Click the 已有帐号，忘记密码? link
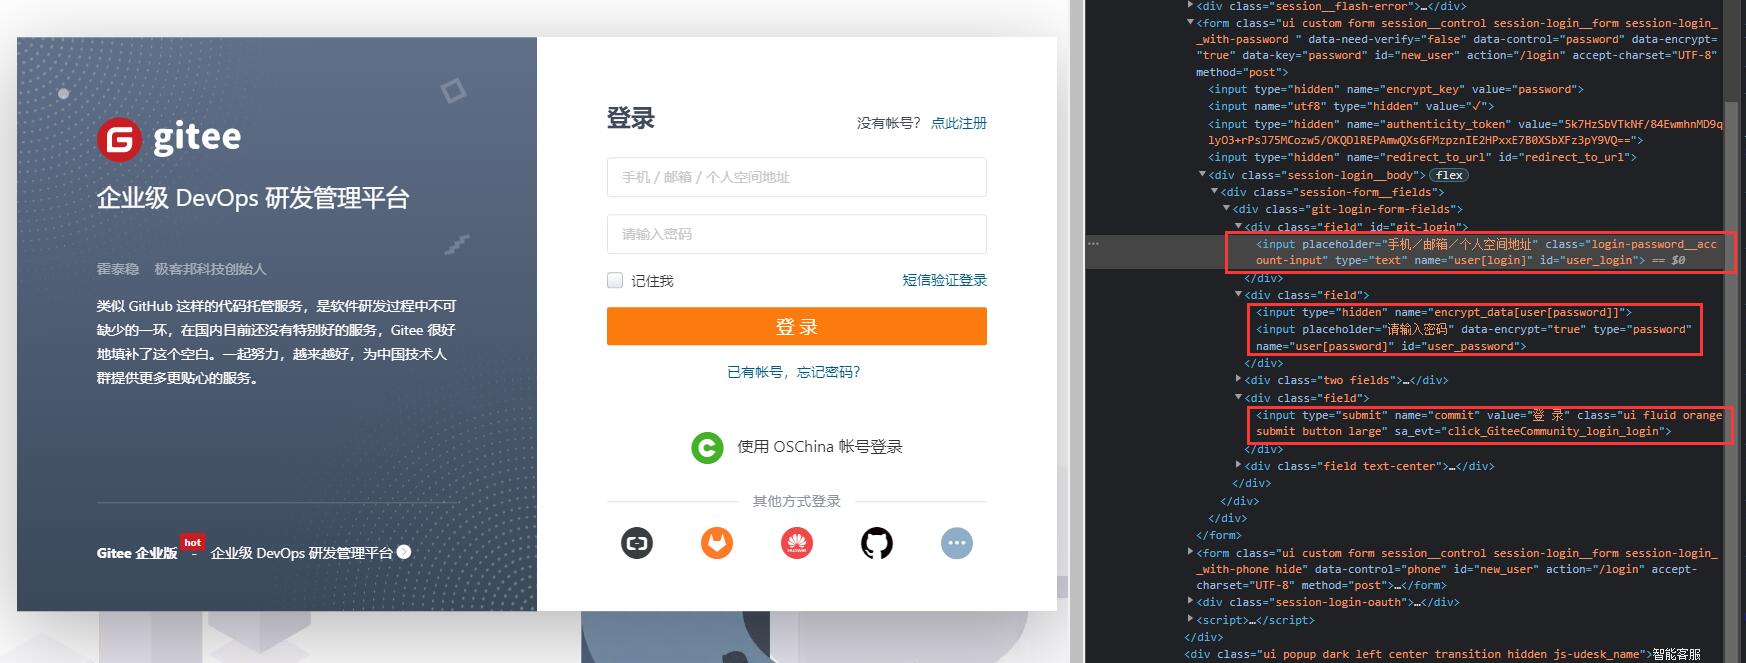The image size is (1746, 663). tap(794, 372)
